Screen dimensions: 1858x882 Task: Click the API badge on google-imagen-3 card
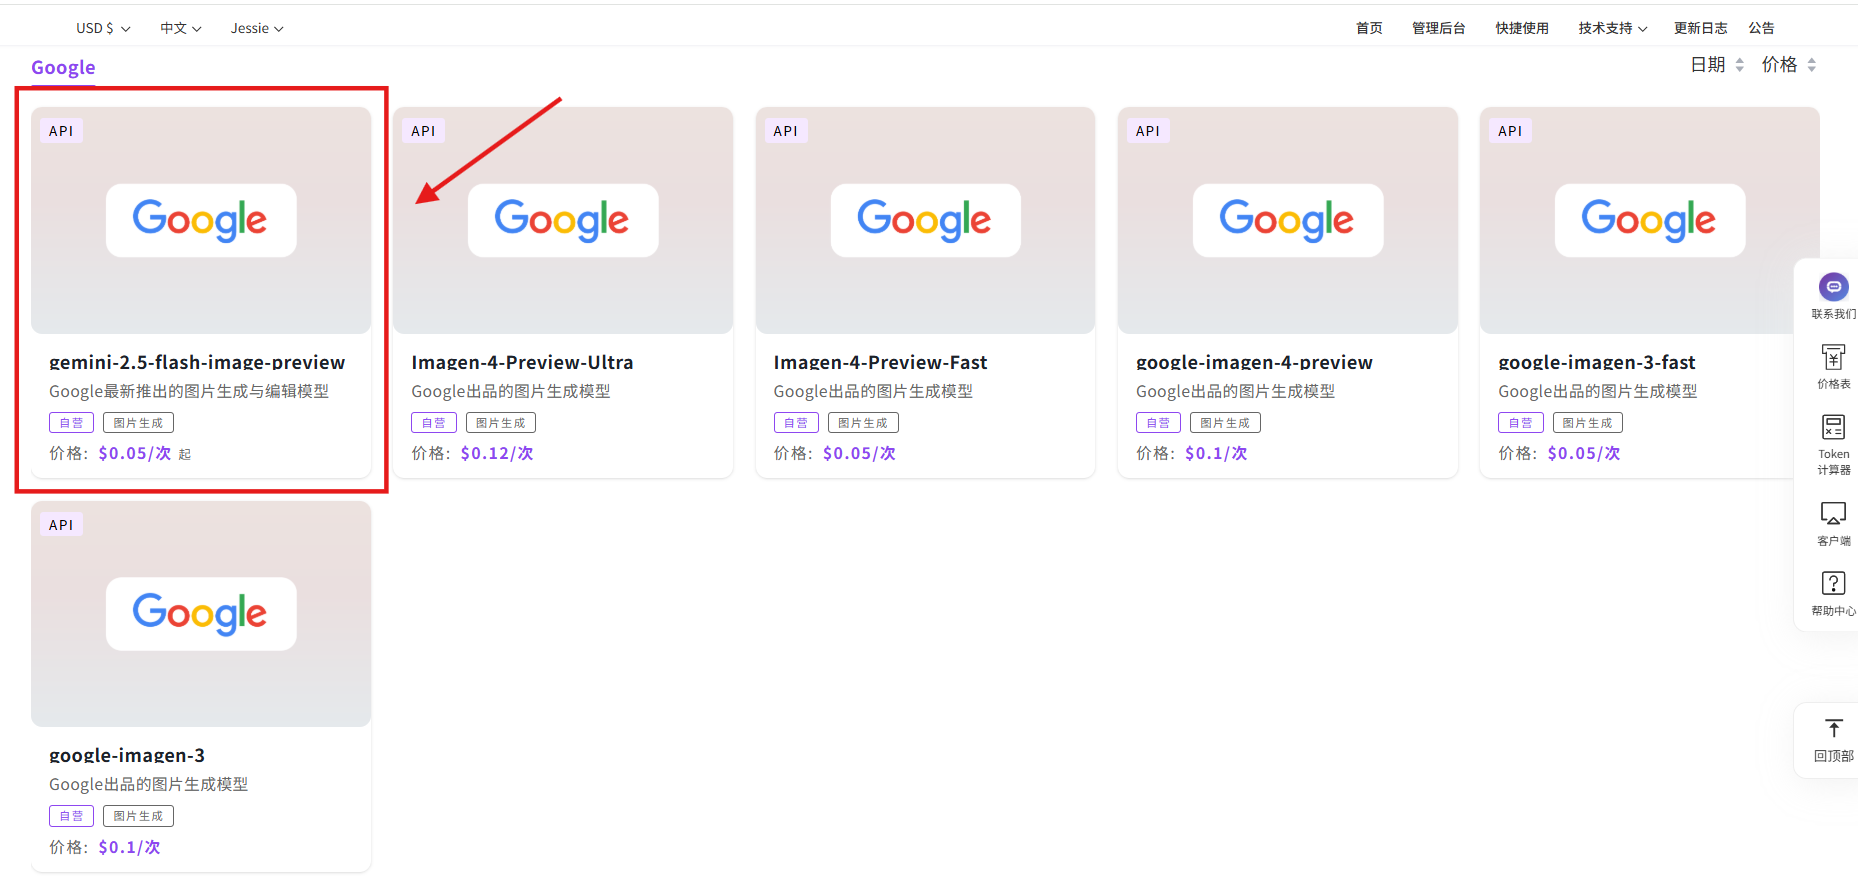click(61, 525)
